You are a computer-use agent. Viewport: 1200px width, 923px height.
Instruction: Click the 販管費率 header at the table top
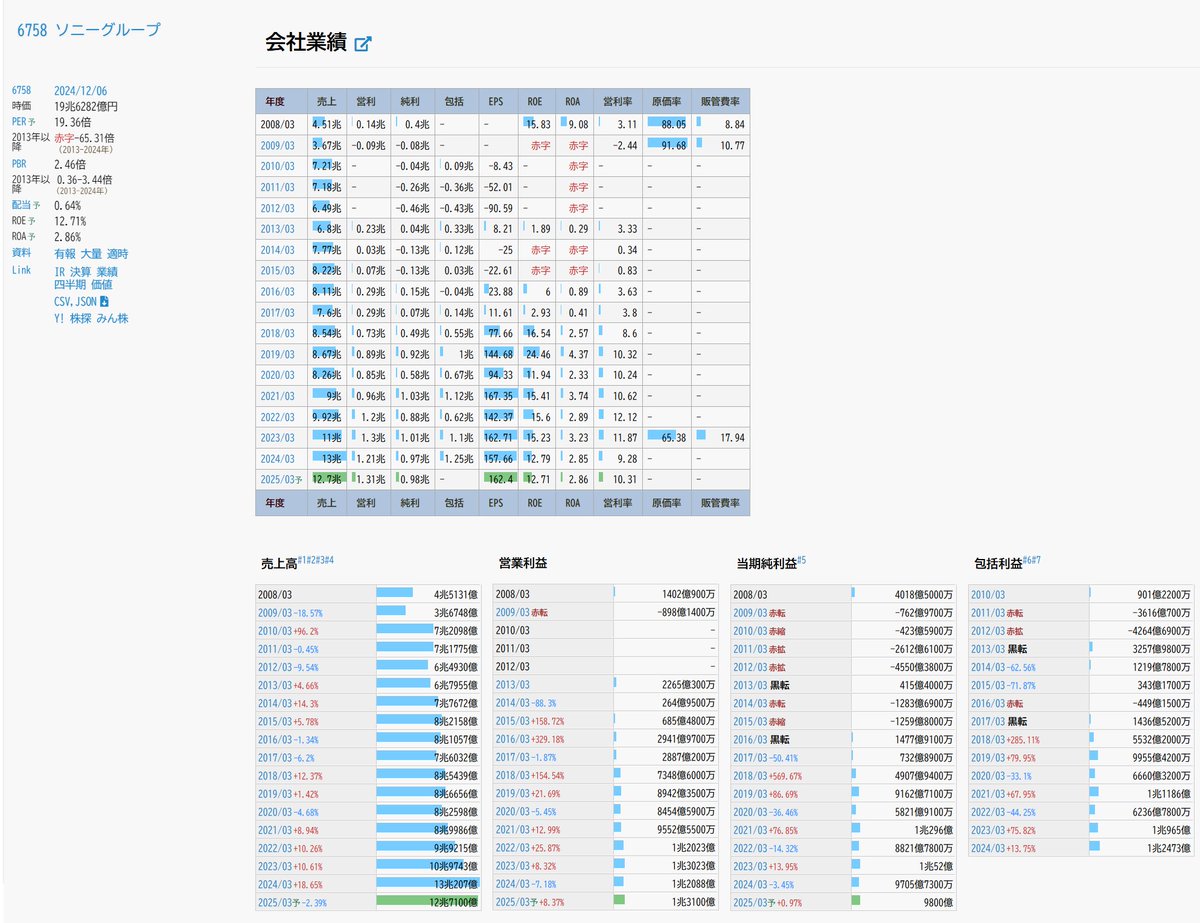720,101
